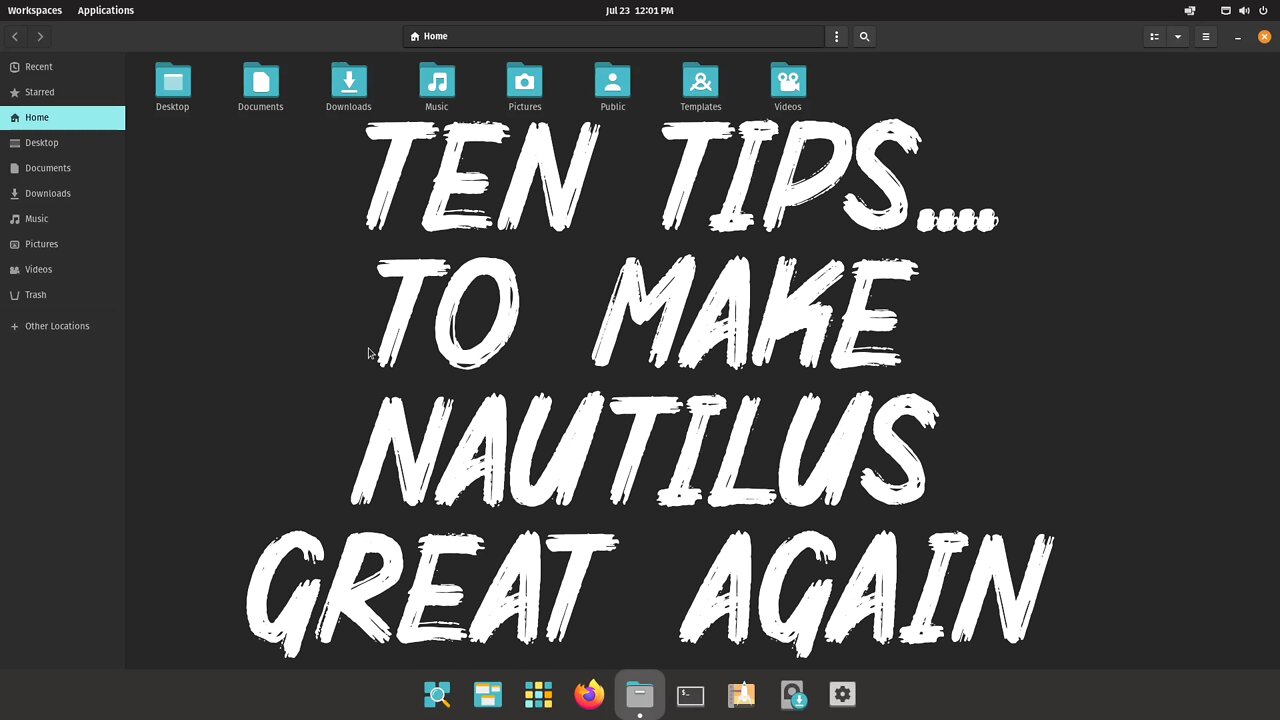Go to Downloads in the sidebar
Image resolution: width=1280 pixels, height=720 pixels.
[x=62, y=193]
